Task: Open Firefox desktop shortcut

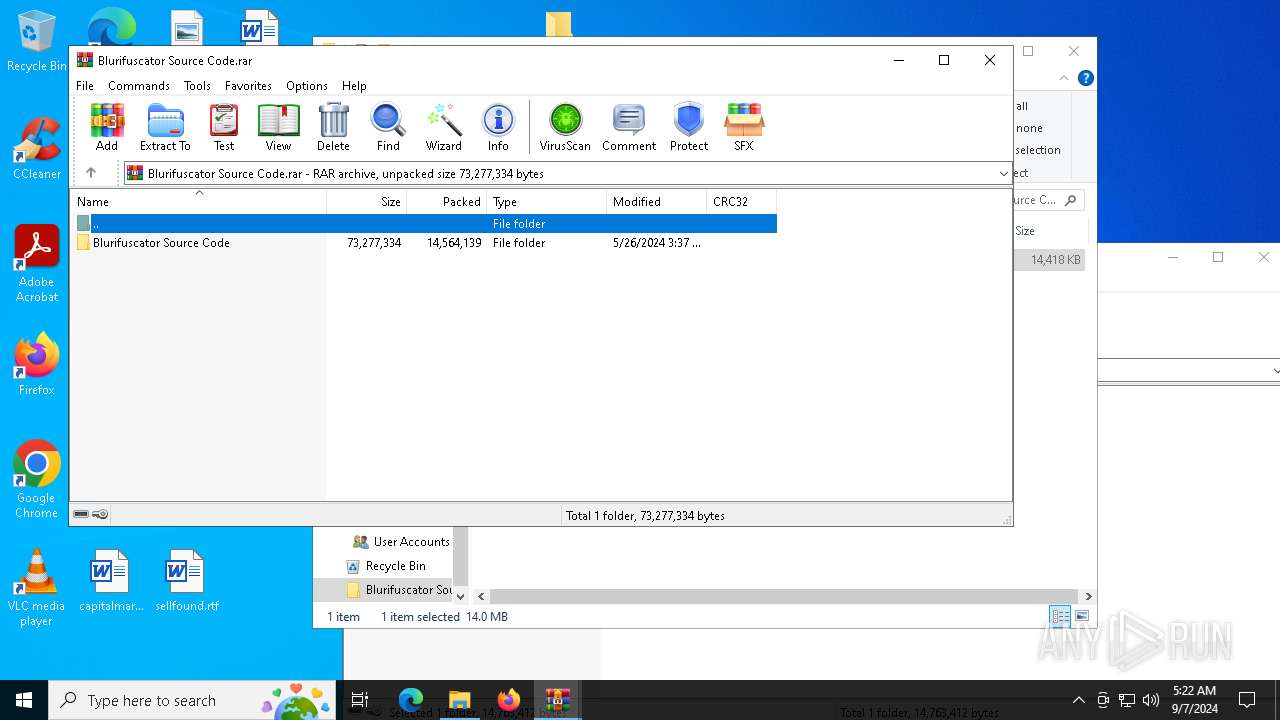Action: click(x=37, y=364)
